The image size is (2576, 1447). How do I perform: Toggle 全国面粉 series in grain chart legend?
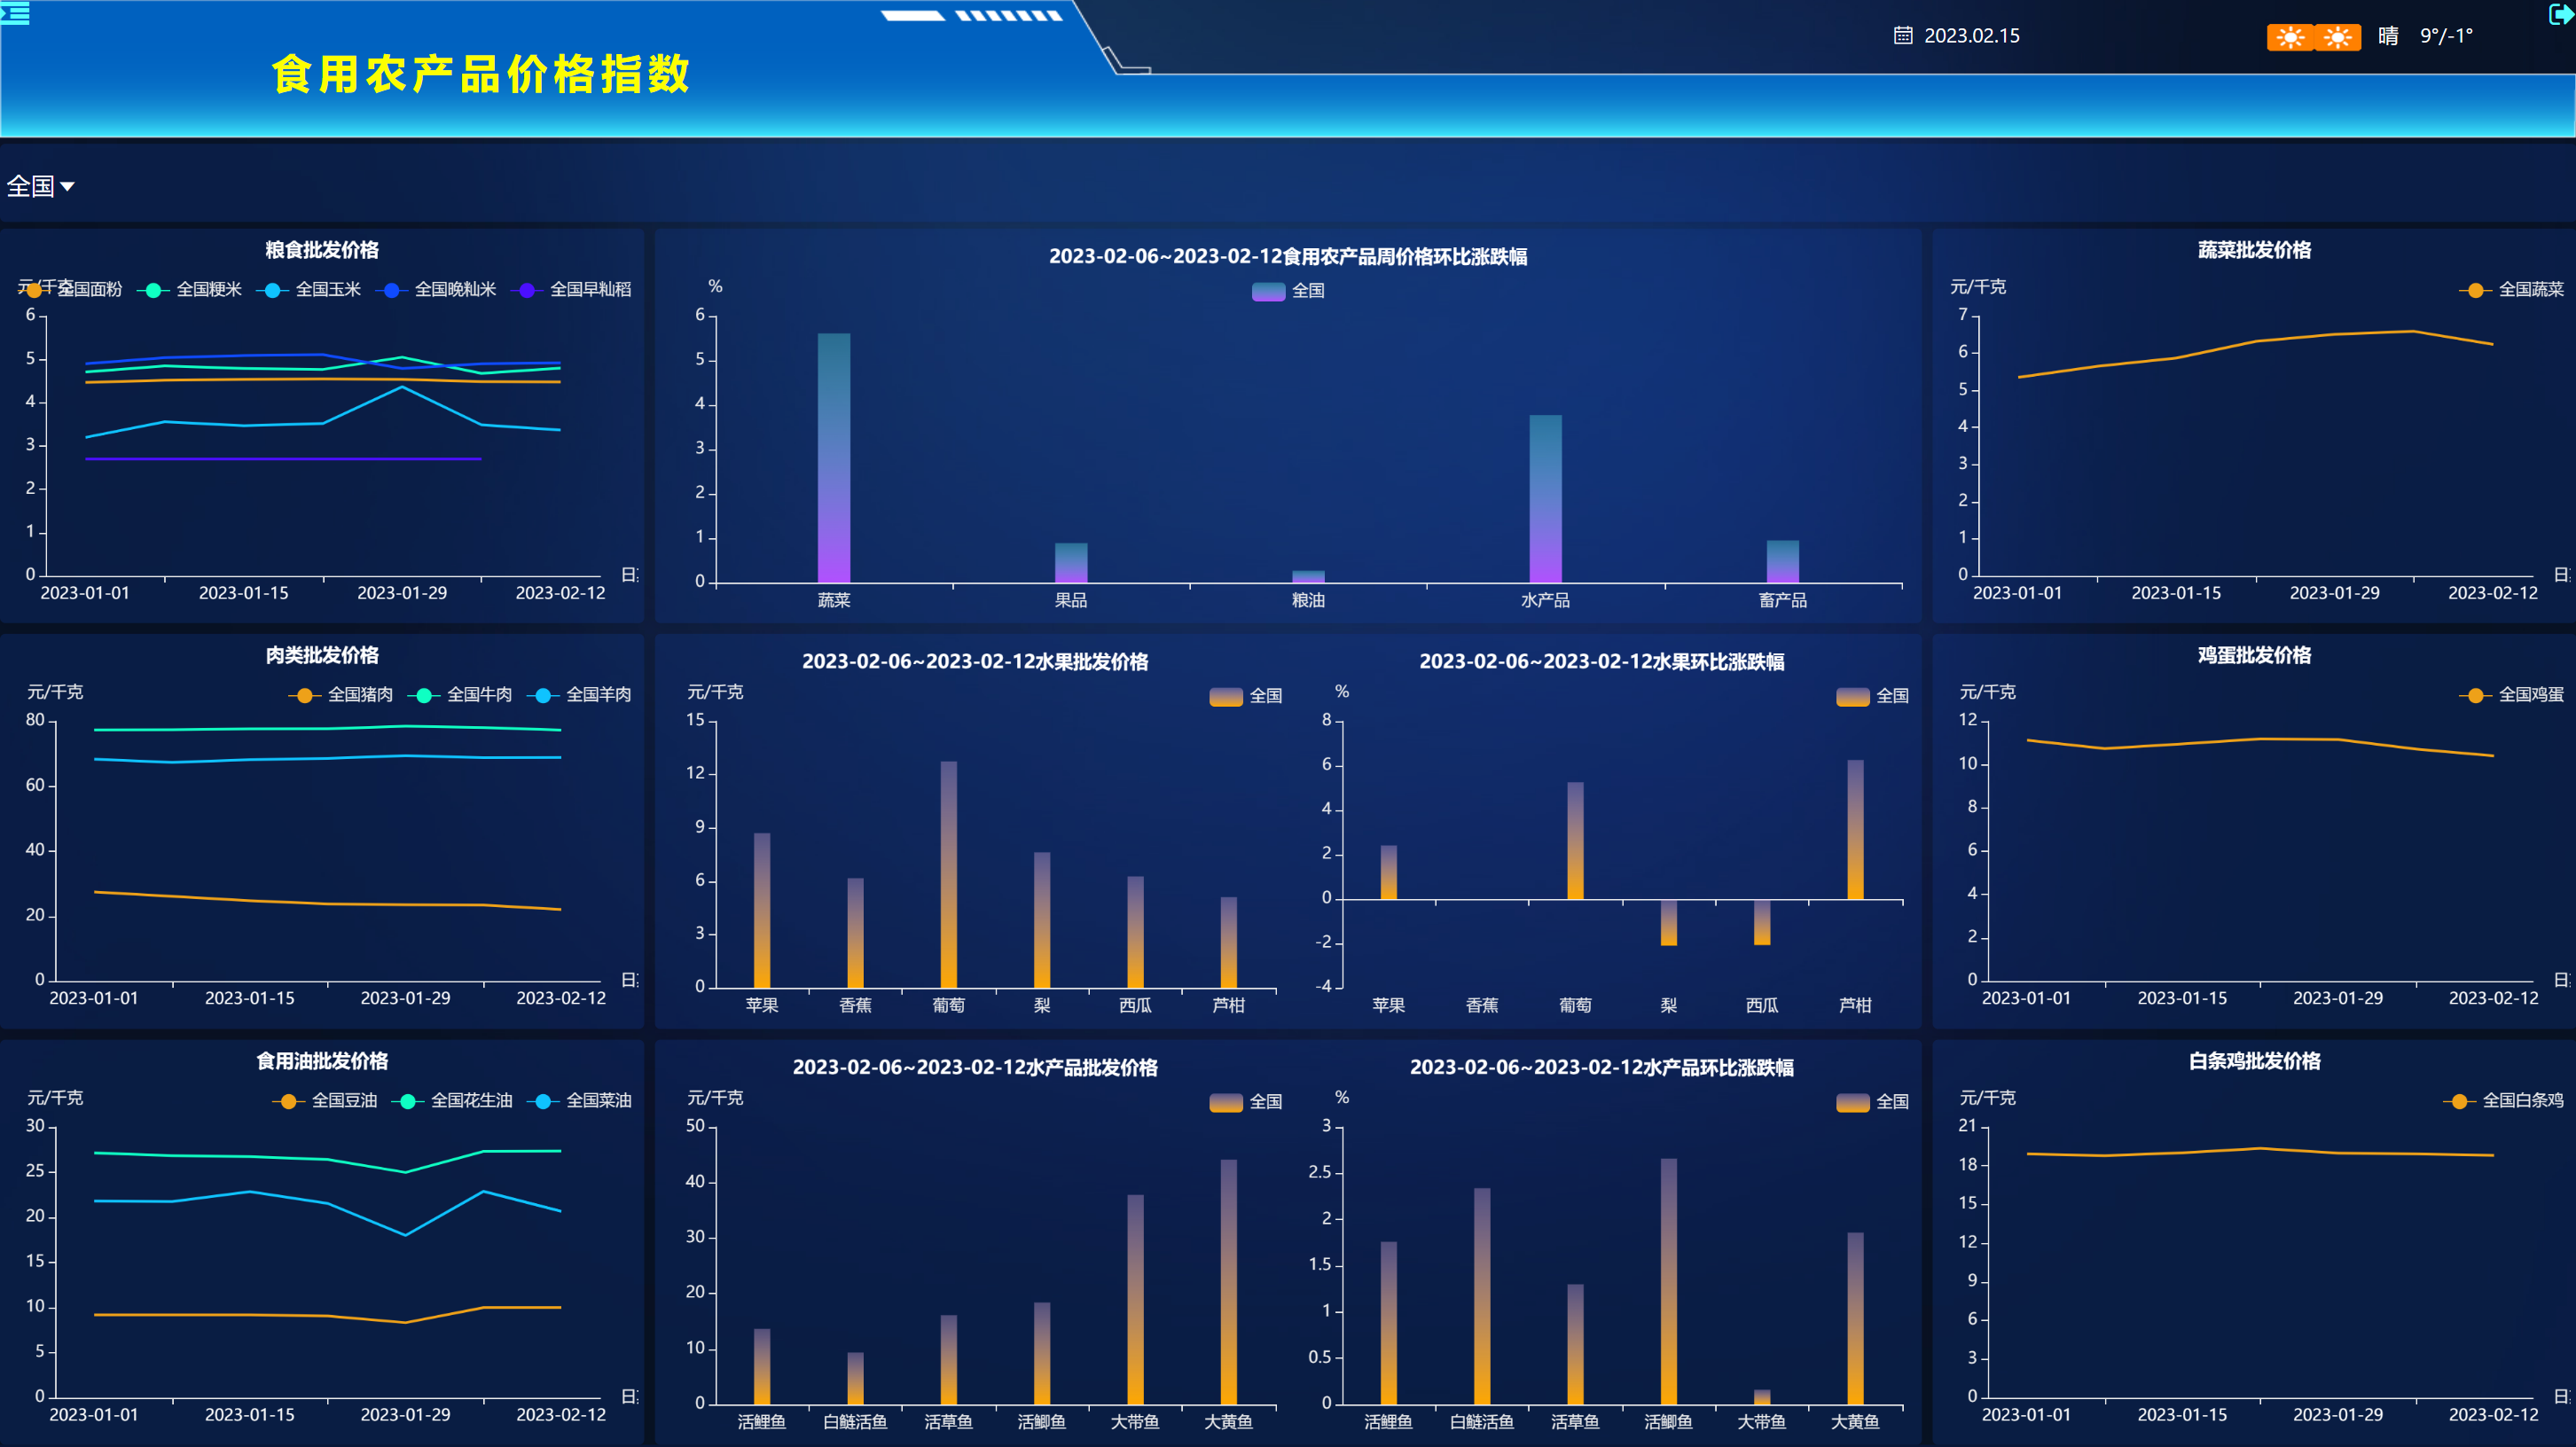point(70,289)
